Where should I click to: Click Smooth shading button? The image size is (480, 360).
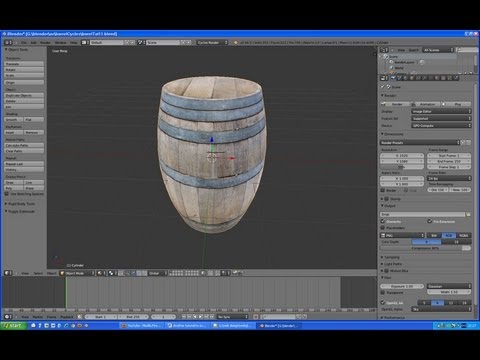14,119
